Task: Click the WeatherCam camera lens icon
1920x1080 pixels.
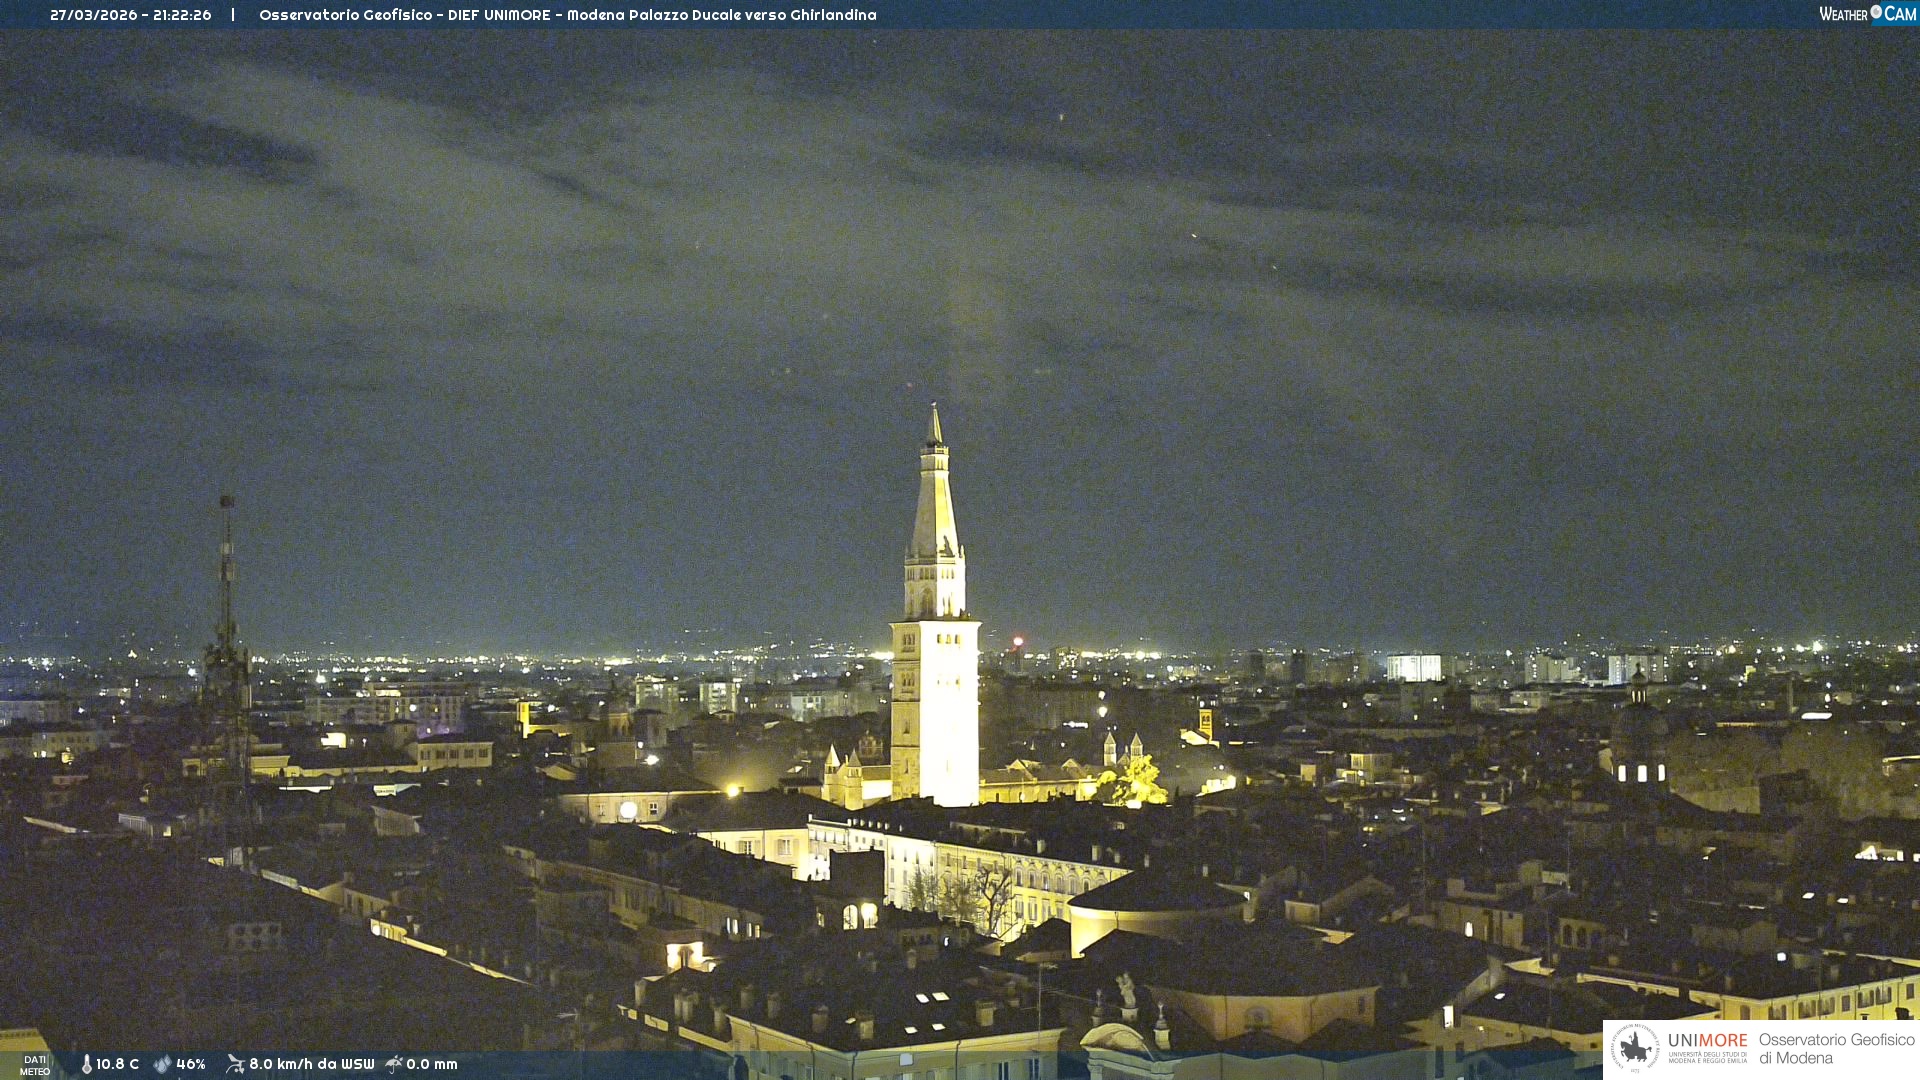Action: coord(1876,12)
